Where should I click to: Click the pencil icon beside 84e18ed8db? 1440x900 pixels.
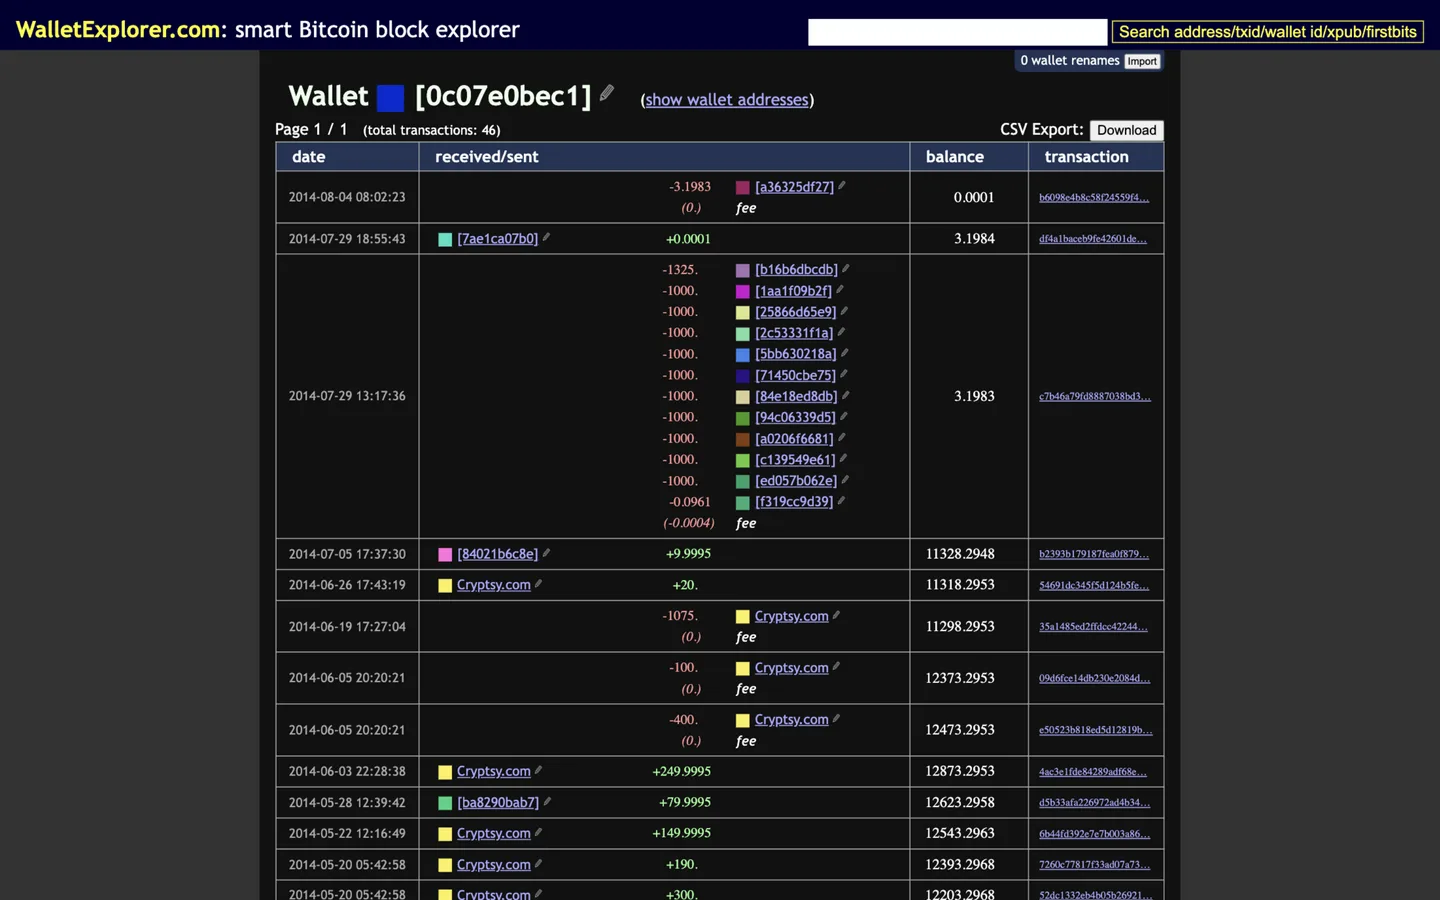(x=846, y=395)
